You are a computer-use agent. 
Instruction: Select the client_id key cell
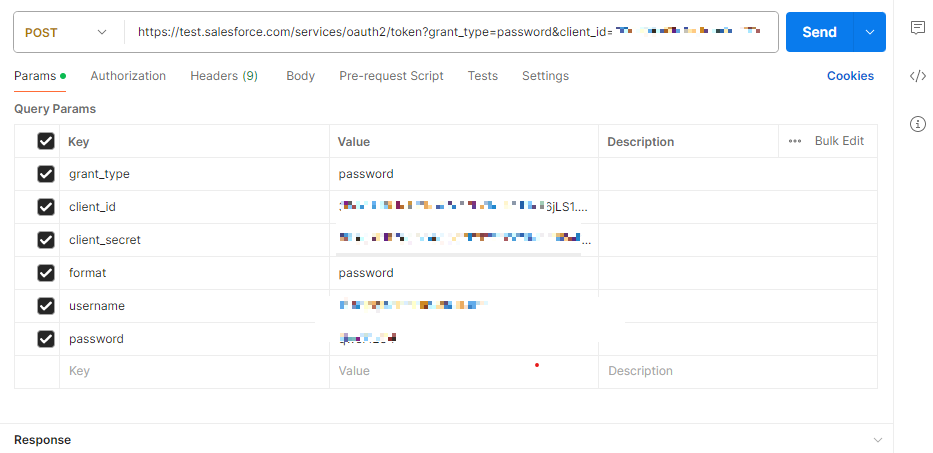pyautogui.click(x=194, y=207)
